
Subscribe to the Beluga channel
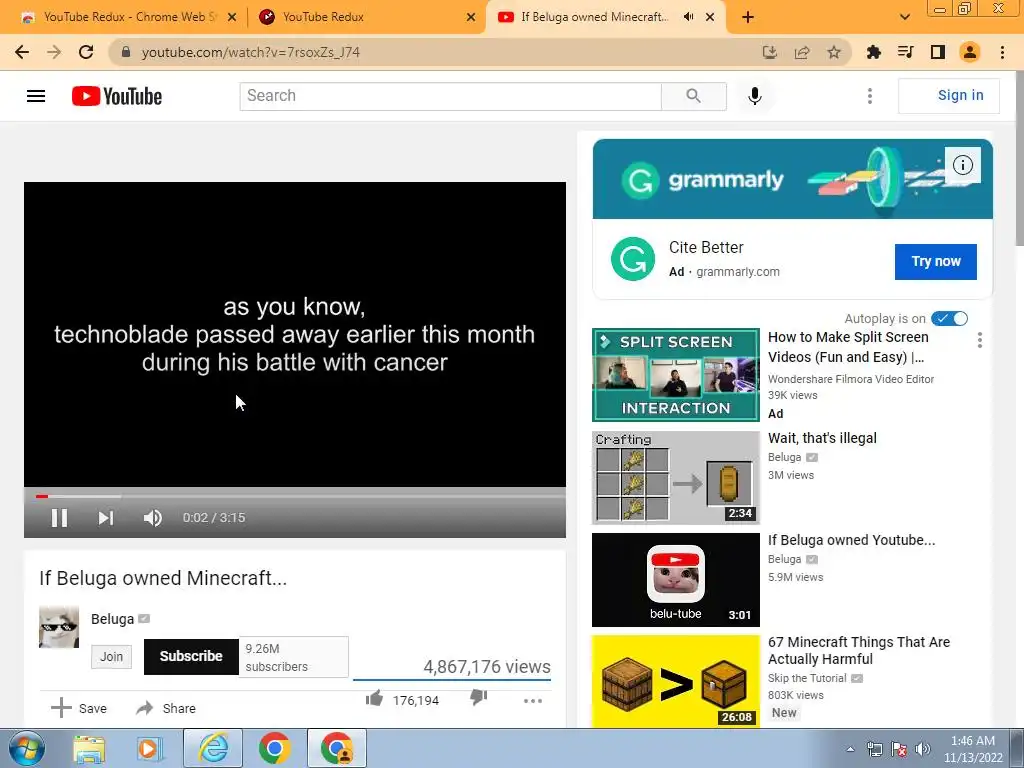tap(191, 656)
